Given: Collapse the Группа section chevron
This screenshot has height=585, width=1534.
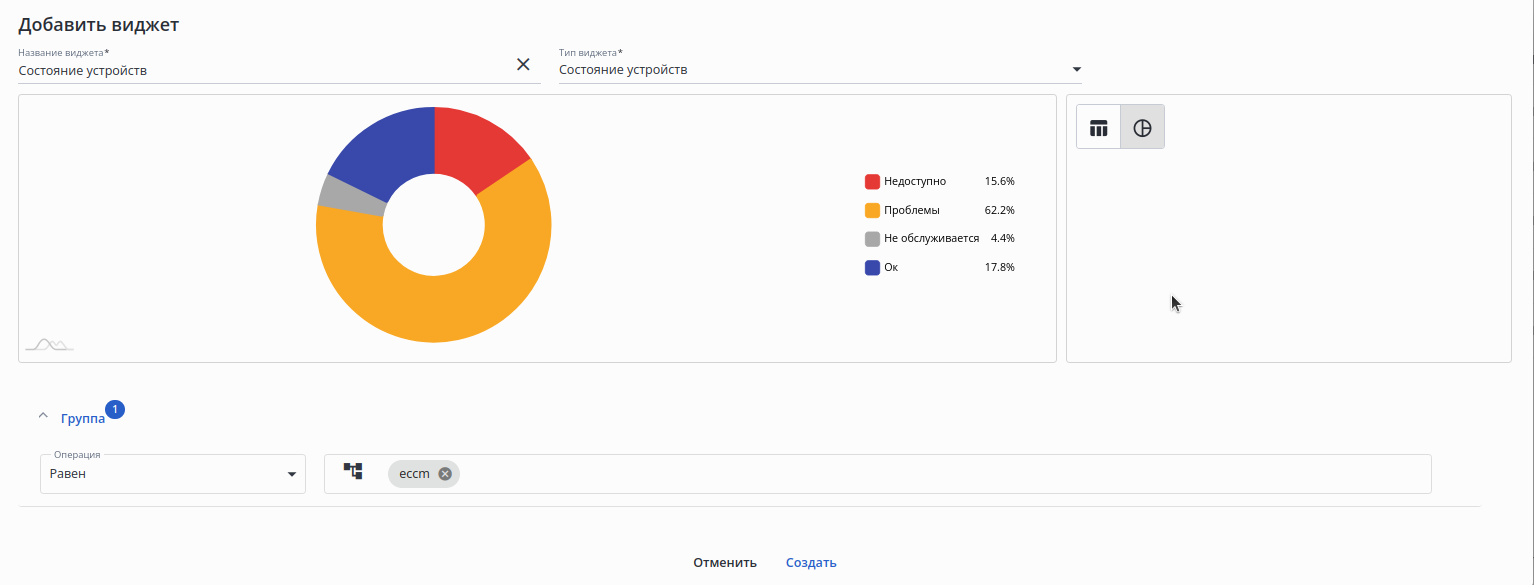Looking at the screenshot, I should pos(42,415).
